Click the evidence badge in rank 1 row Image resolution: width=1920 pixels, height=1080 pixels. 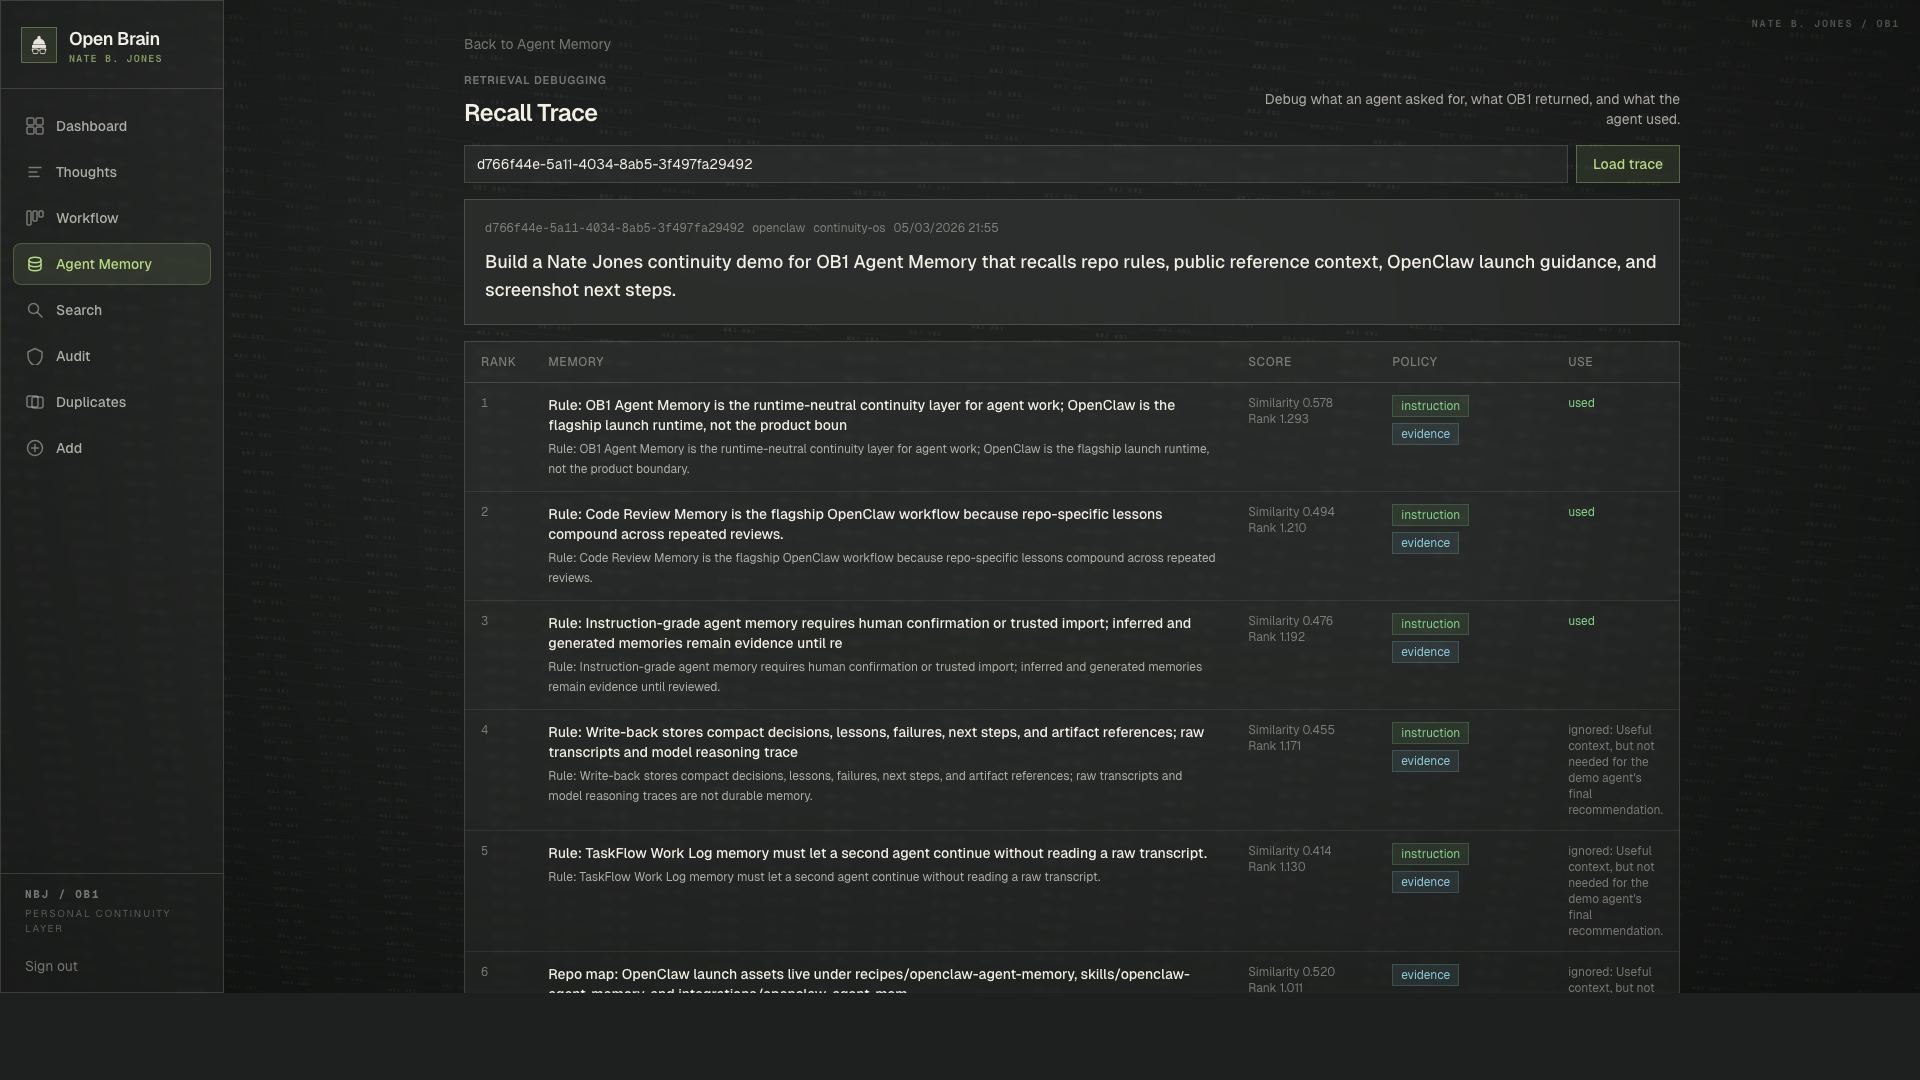(1425, 434)
